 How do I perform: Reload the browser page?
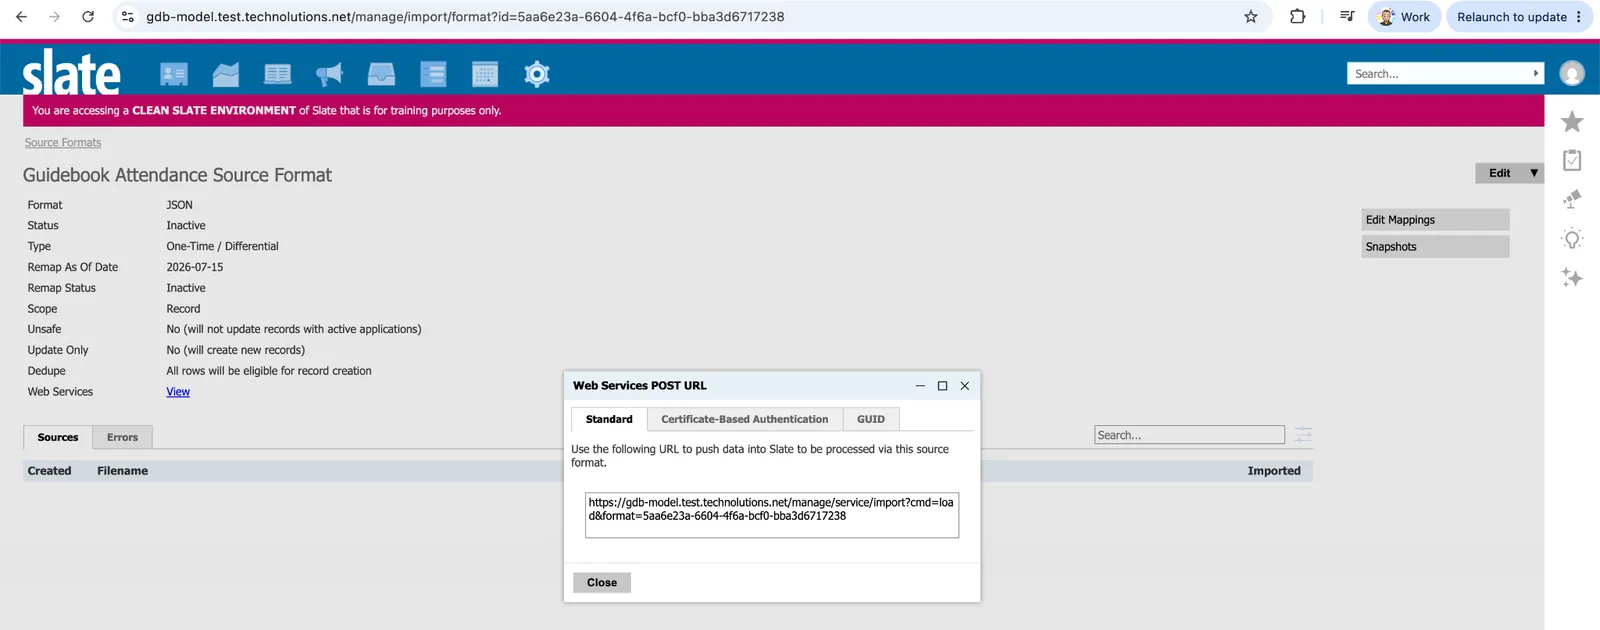pos(88,17)
